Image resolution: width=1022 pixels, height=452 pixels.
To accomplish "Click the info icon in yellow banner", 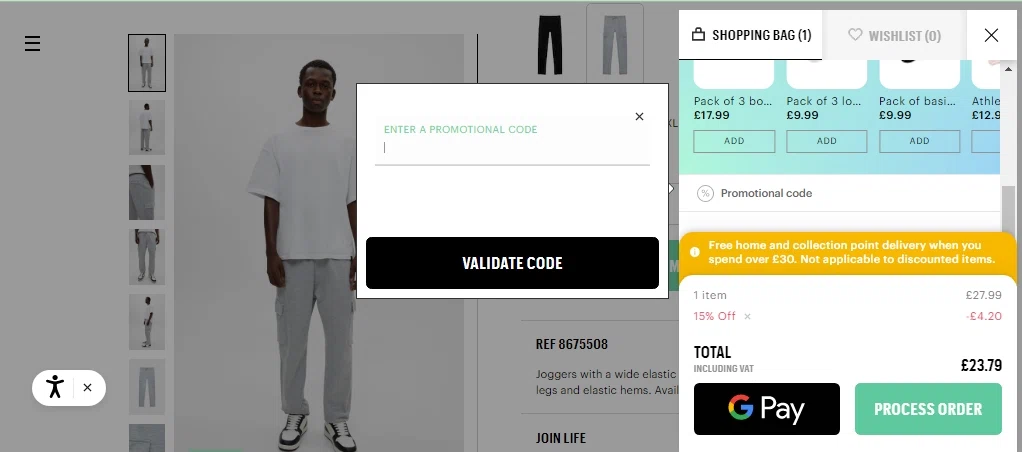I will pyautogui.click(x=695, y=252).
